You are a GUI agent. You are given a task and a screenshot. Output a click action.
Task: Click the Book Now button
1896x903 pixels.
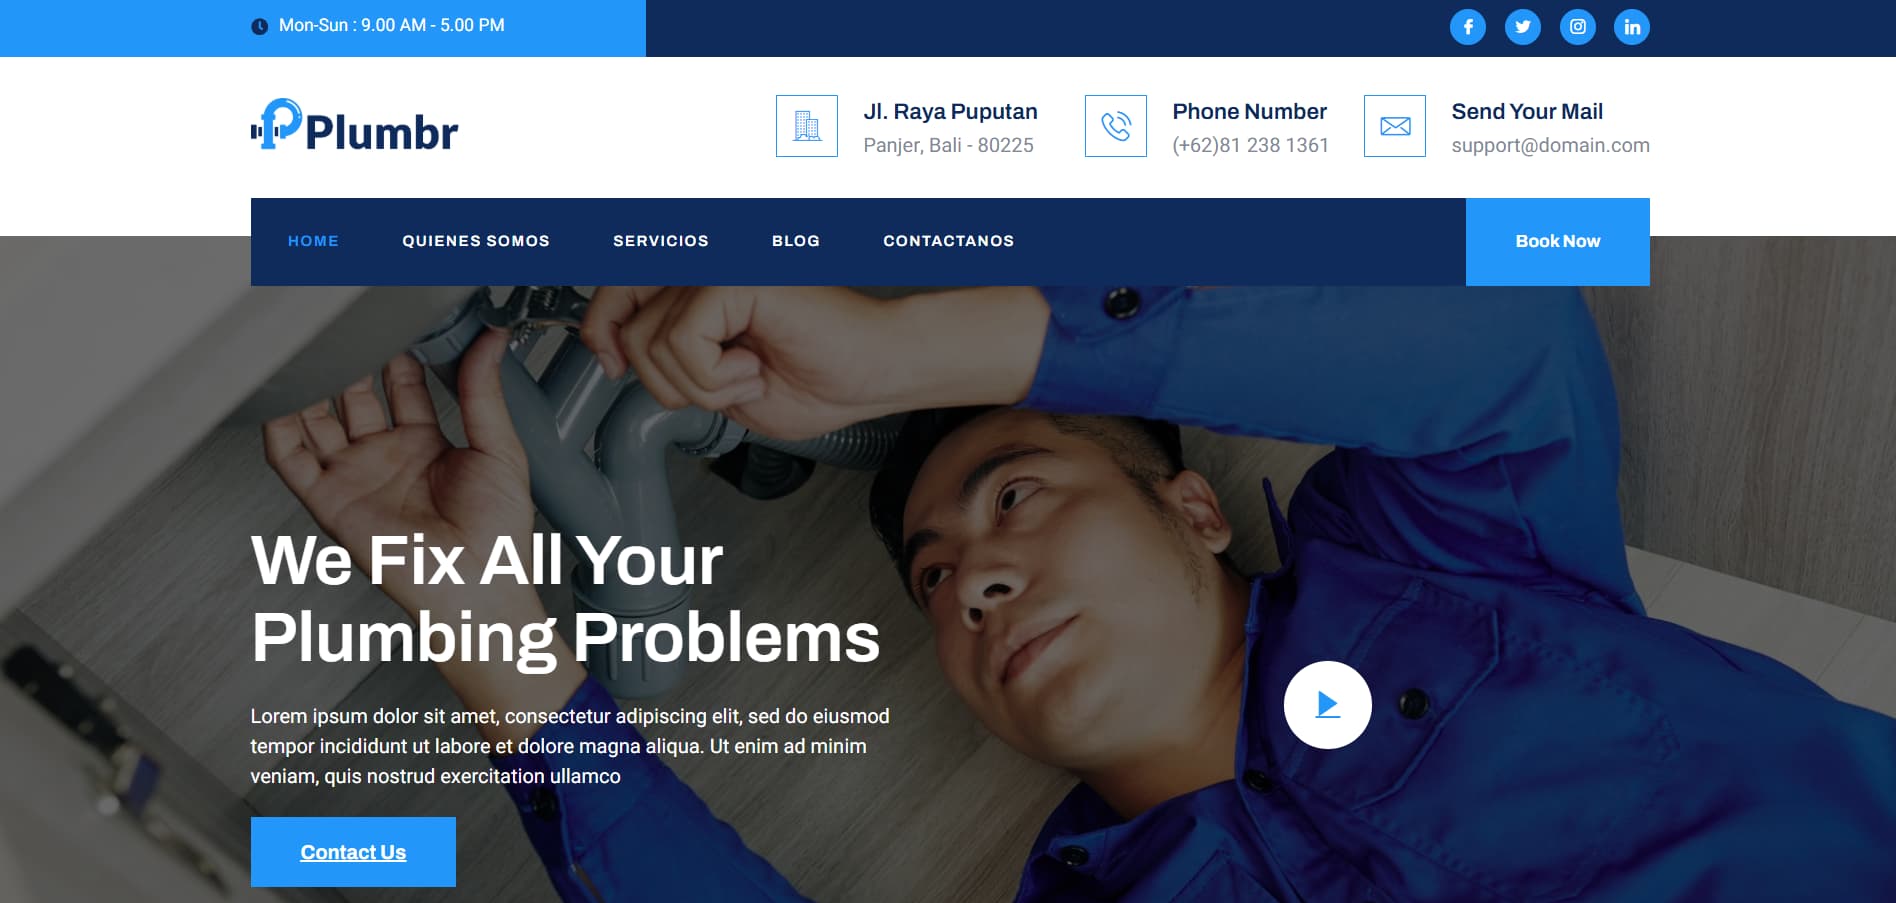[x=1558, y=242]
